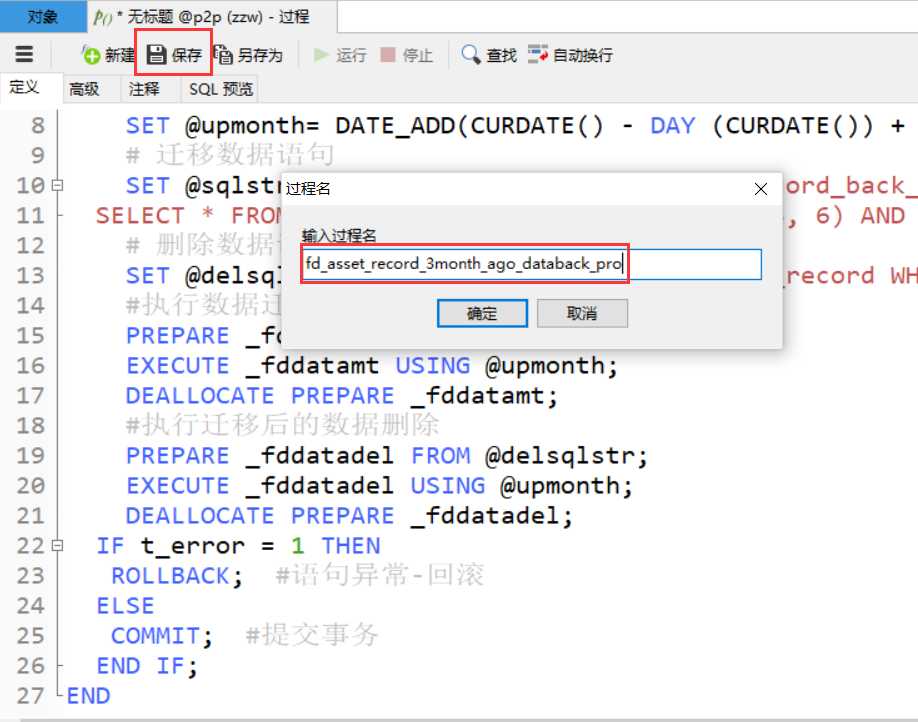Click comment '# 迁移数据语句' on line 9

230,155
